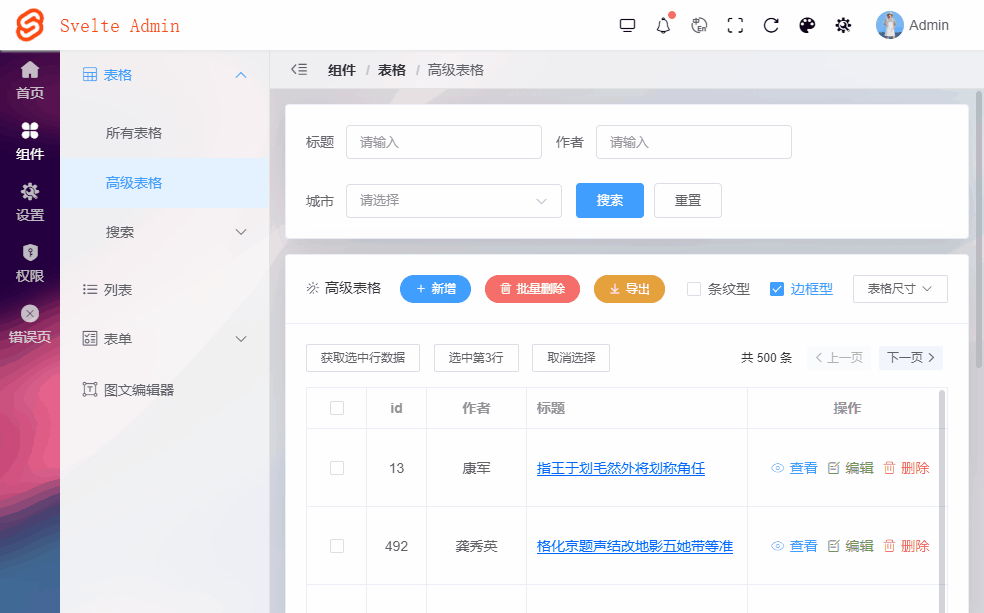Screen dimensions: 984x613
Task: Click the 标题 input field
Action: pyautogui.click(x=443, y=141)
